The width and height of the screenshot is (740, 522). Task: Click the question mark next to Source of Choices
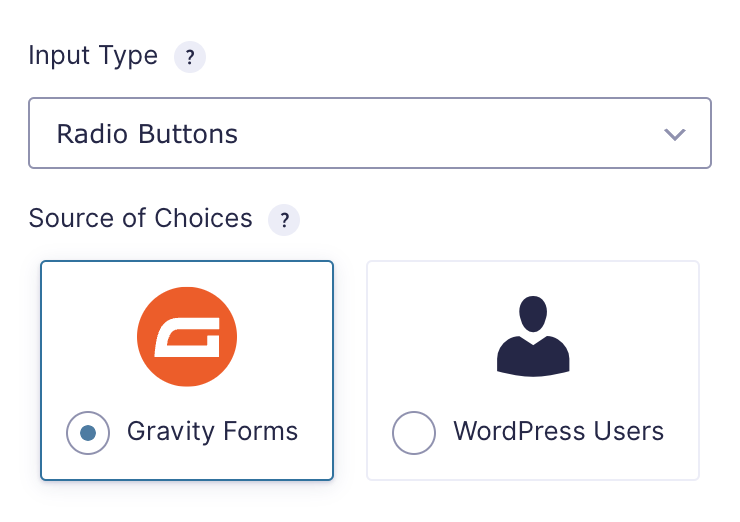284,220
